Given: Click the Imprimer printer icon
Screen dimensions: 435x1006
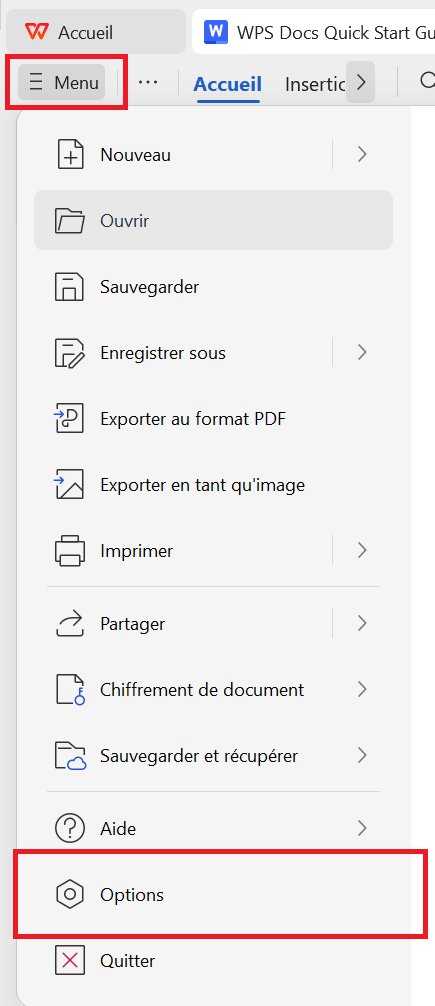Looking at the screenshot, I should [70, 550].
